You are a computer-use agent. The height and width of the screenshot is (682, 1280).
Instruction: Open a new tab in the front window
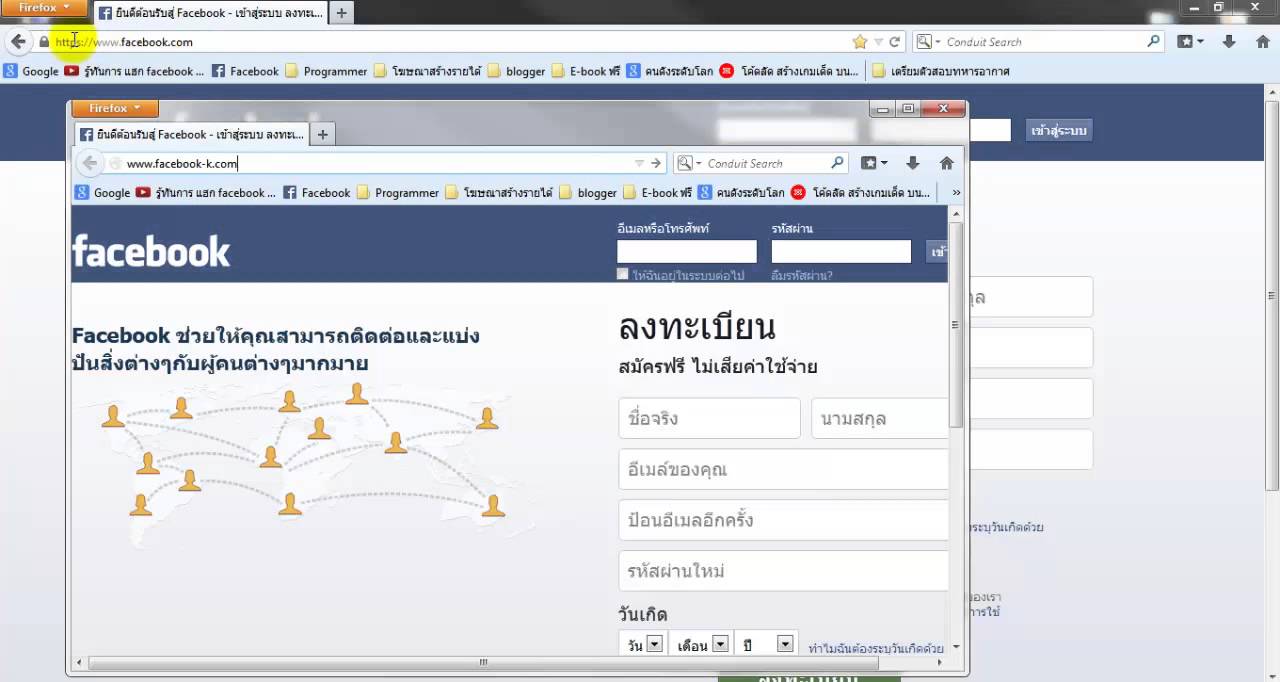tap(322, 134)
